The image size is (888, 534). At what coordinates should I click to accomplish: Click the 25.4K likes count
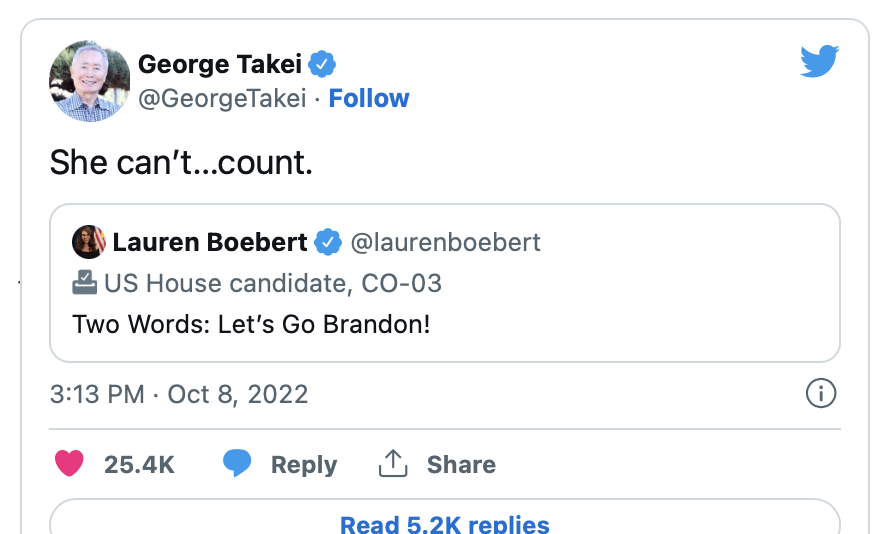pos(139,464)
